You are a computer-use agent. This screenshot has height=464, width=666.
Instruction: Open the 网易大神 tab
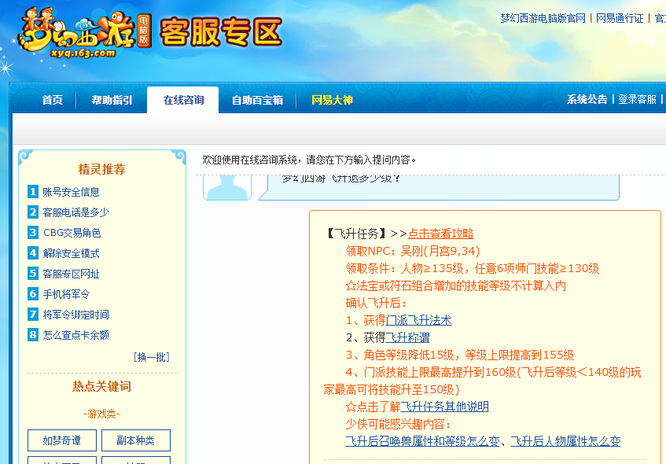click(x=332, y=100)
